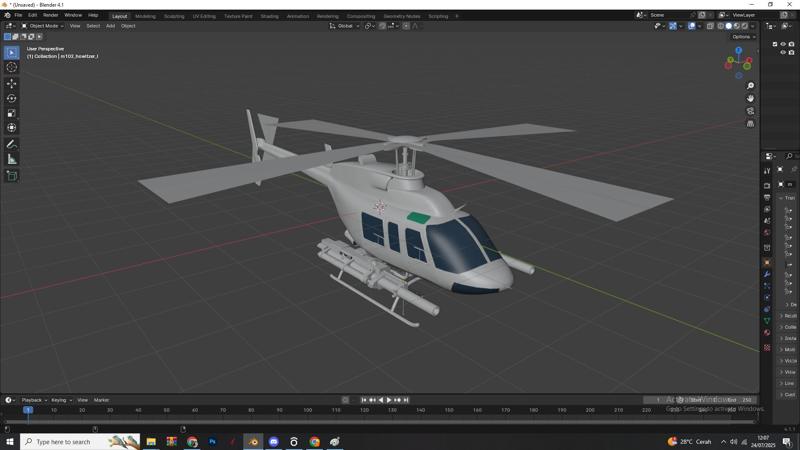Open the Physics properties tab

click(767, 297)
